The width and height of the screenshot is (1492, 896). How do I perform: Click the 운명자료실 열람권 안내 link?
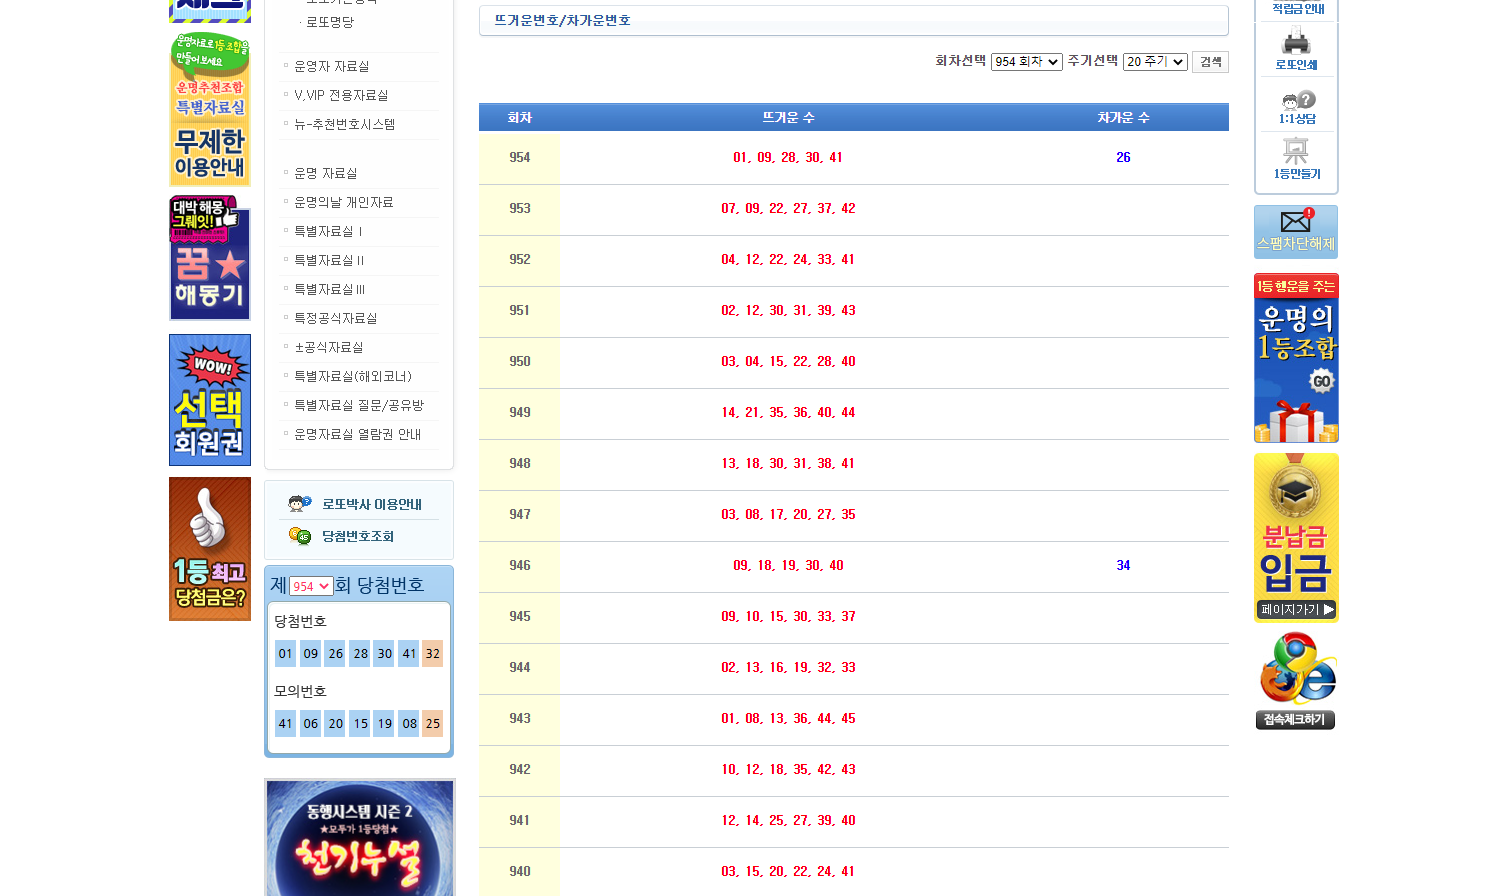[x=357, y=434]
